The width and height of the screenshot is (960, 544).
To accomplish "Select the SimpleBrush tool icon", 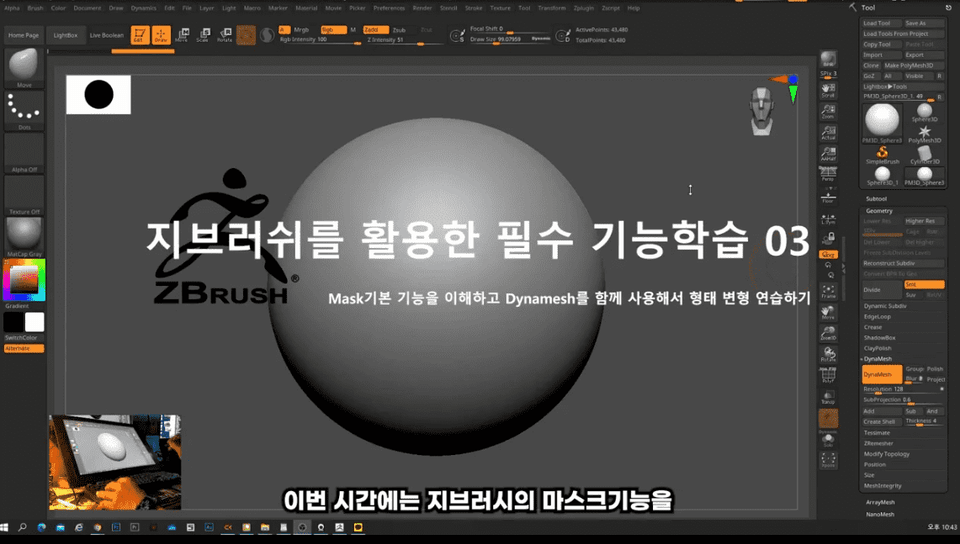I will (882, 154).
